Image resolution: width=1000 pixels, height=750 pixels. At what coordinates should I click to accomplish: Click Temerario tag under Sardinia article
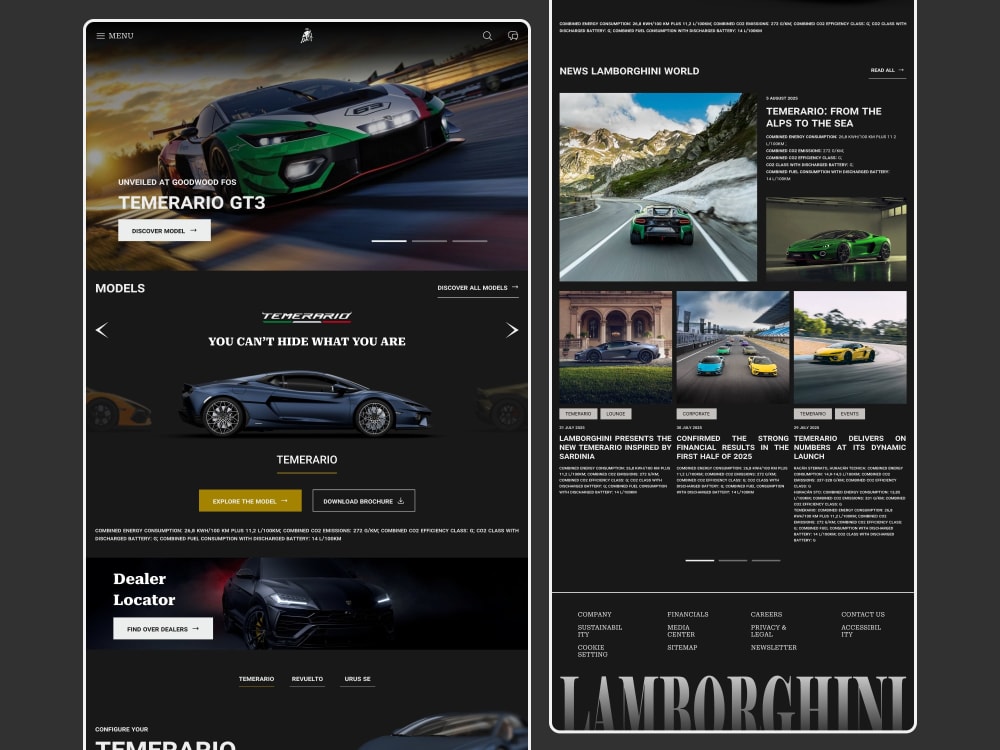point(578,414)
